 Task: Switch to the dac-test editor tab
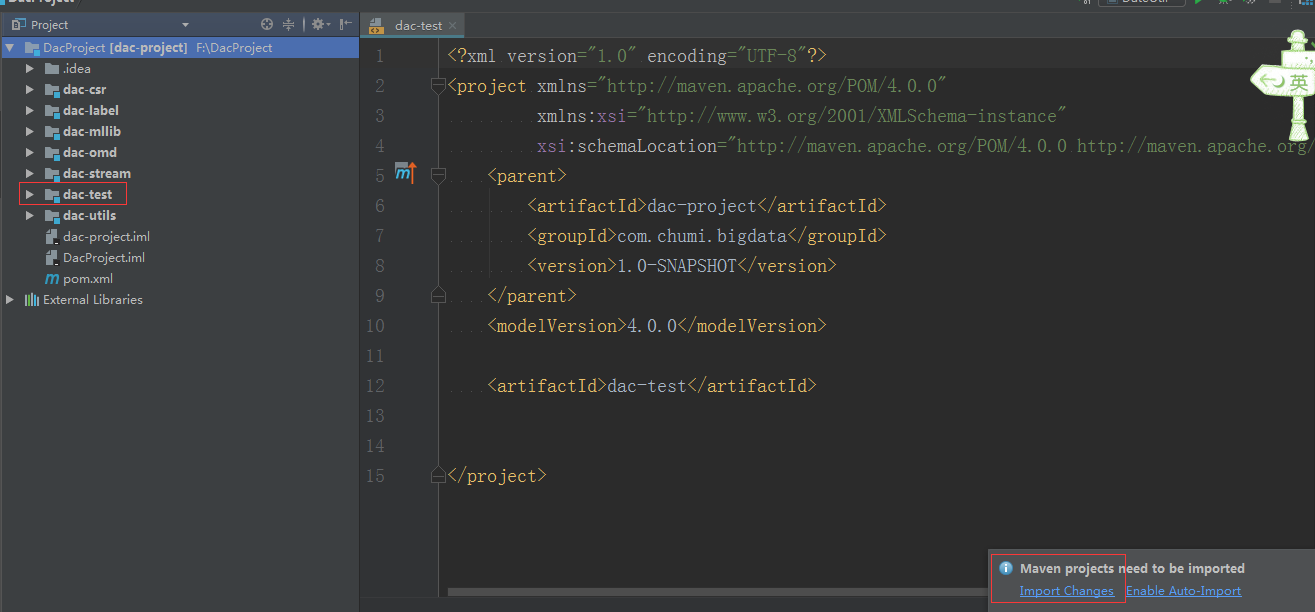coord(418,26)
